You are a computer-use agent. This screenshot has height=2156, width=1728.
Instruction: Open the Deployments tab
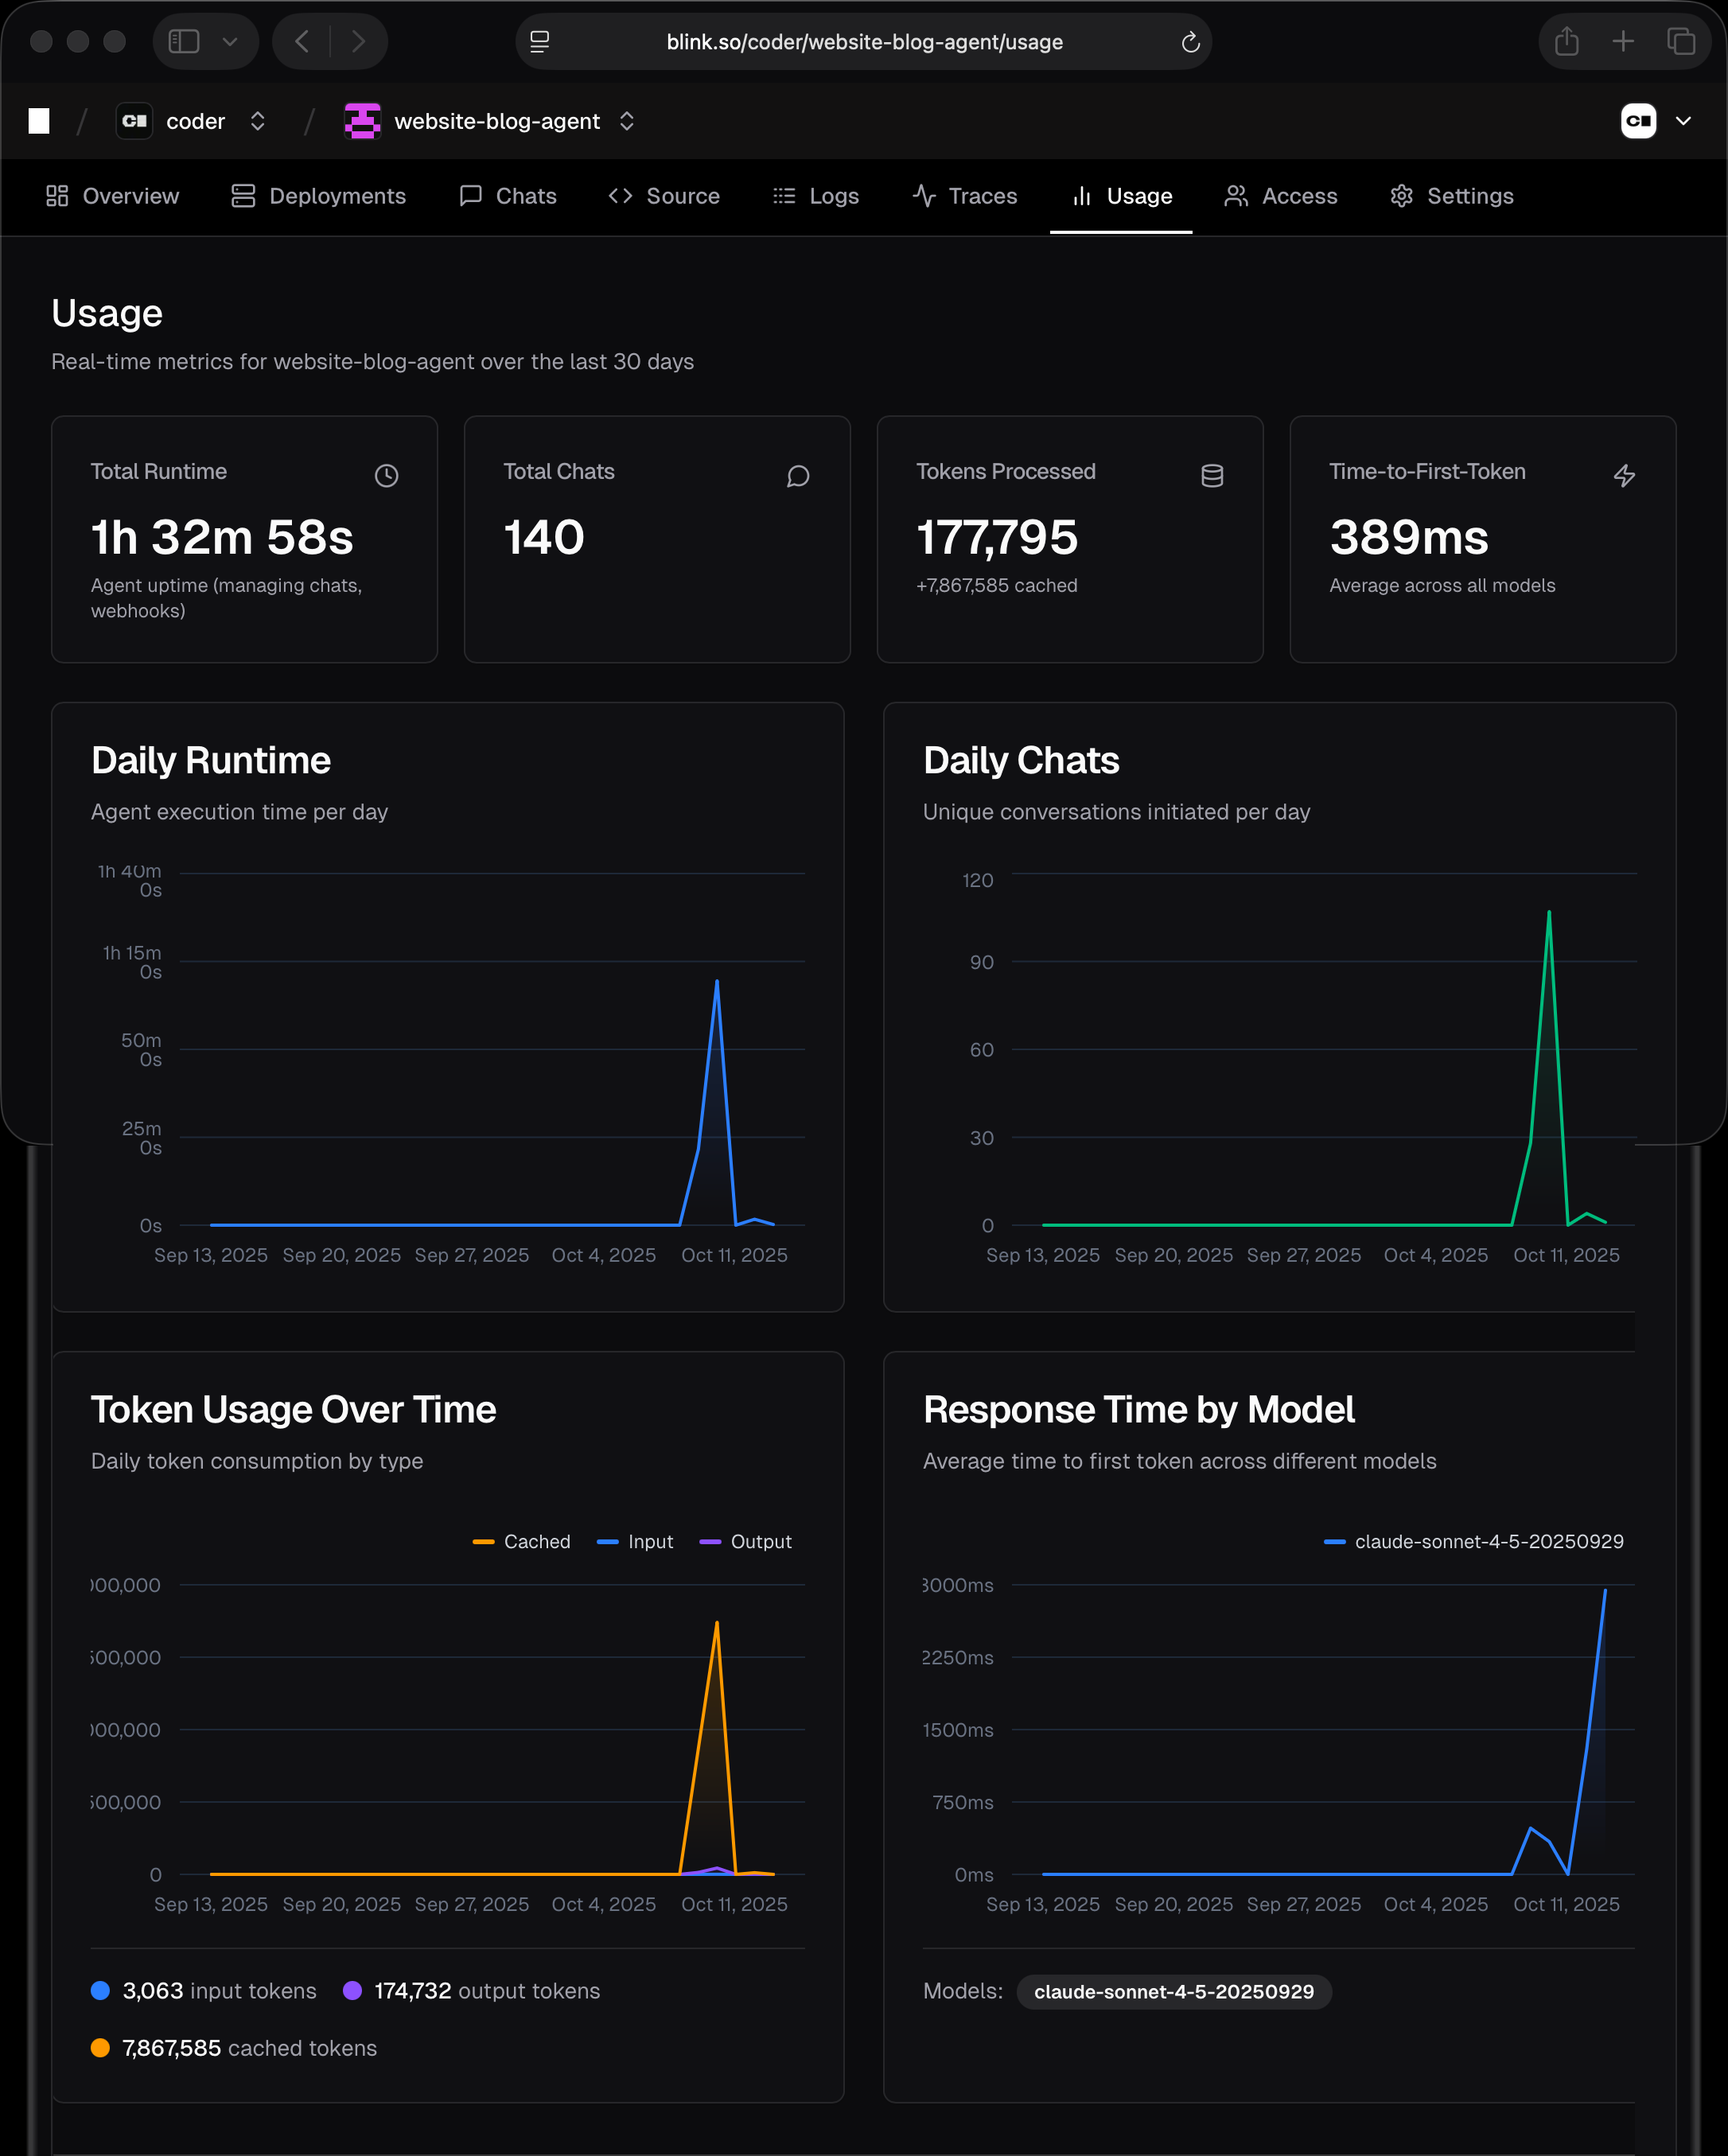319,196
